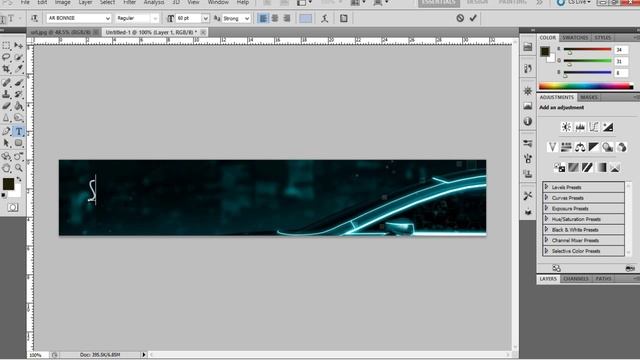The width and height of the screenshot is (640, 360).
Task: Select the Paint Bucket tool
Action: pos(19,106)
